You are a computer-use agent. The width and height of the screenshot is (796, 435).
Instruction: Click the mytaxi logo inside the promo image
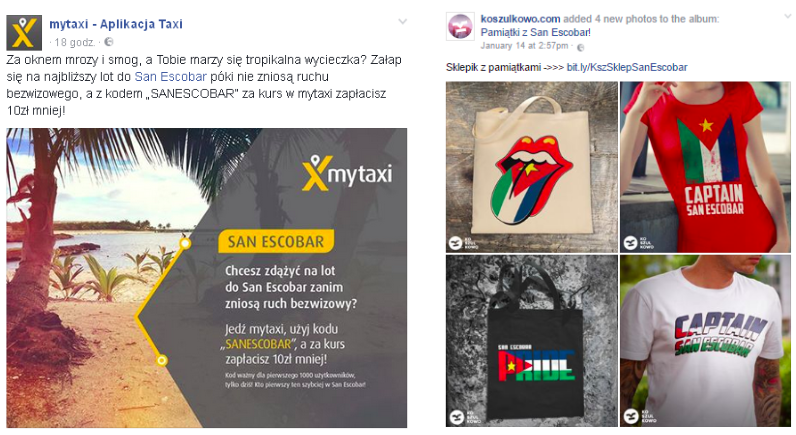[347, 173]
